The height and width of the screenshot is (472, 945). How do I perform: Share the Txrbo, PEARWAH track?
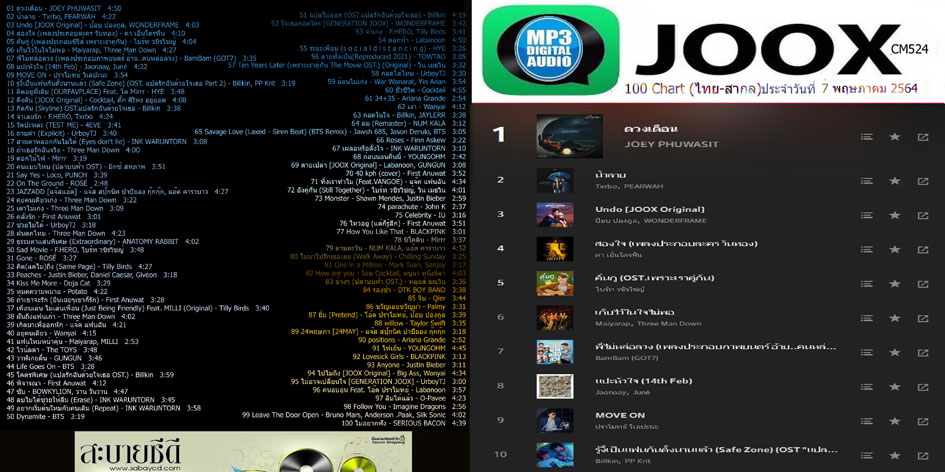pyautogui.click(x=923, y=180)
